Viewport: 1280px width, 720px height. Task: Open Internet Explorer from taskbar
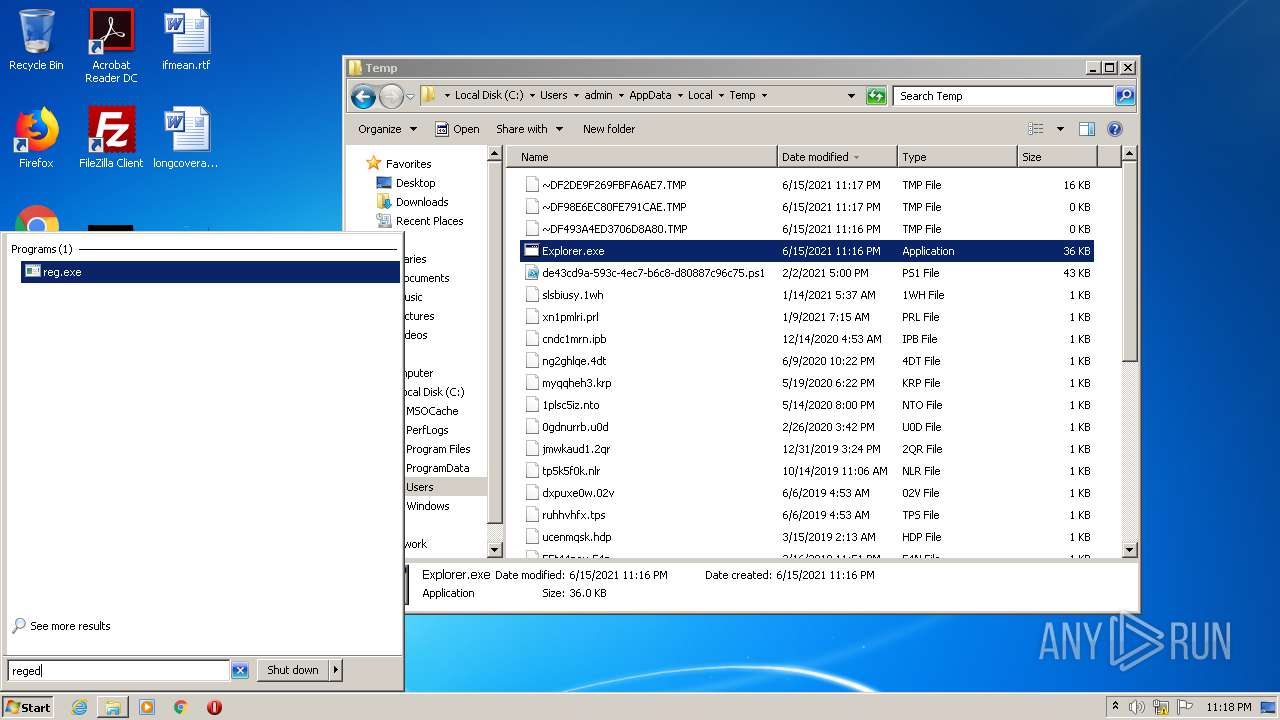click(80, 707)
